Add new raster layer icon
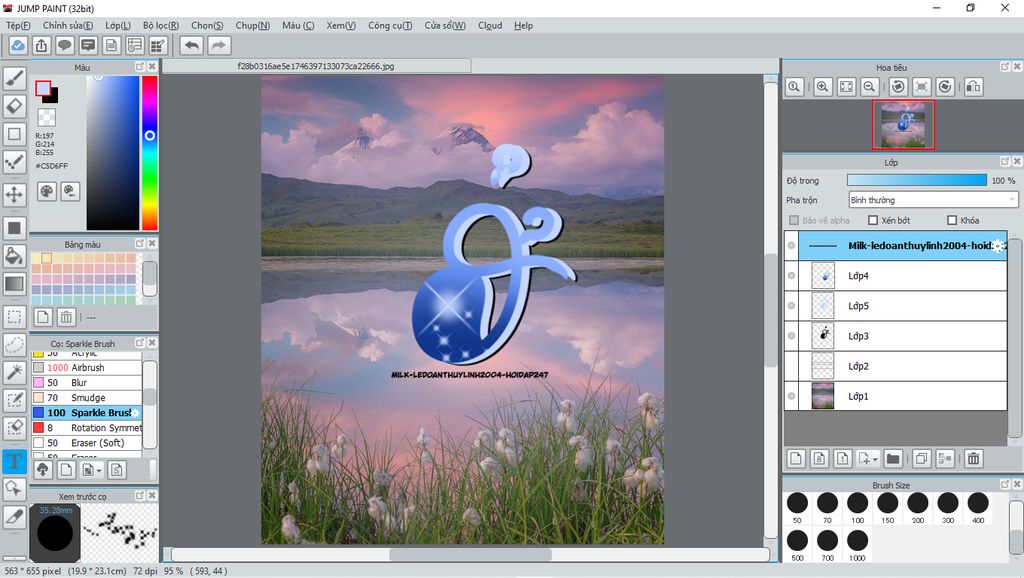This screenshot has width=1024, height=578. click(795, 458)
